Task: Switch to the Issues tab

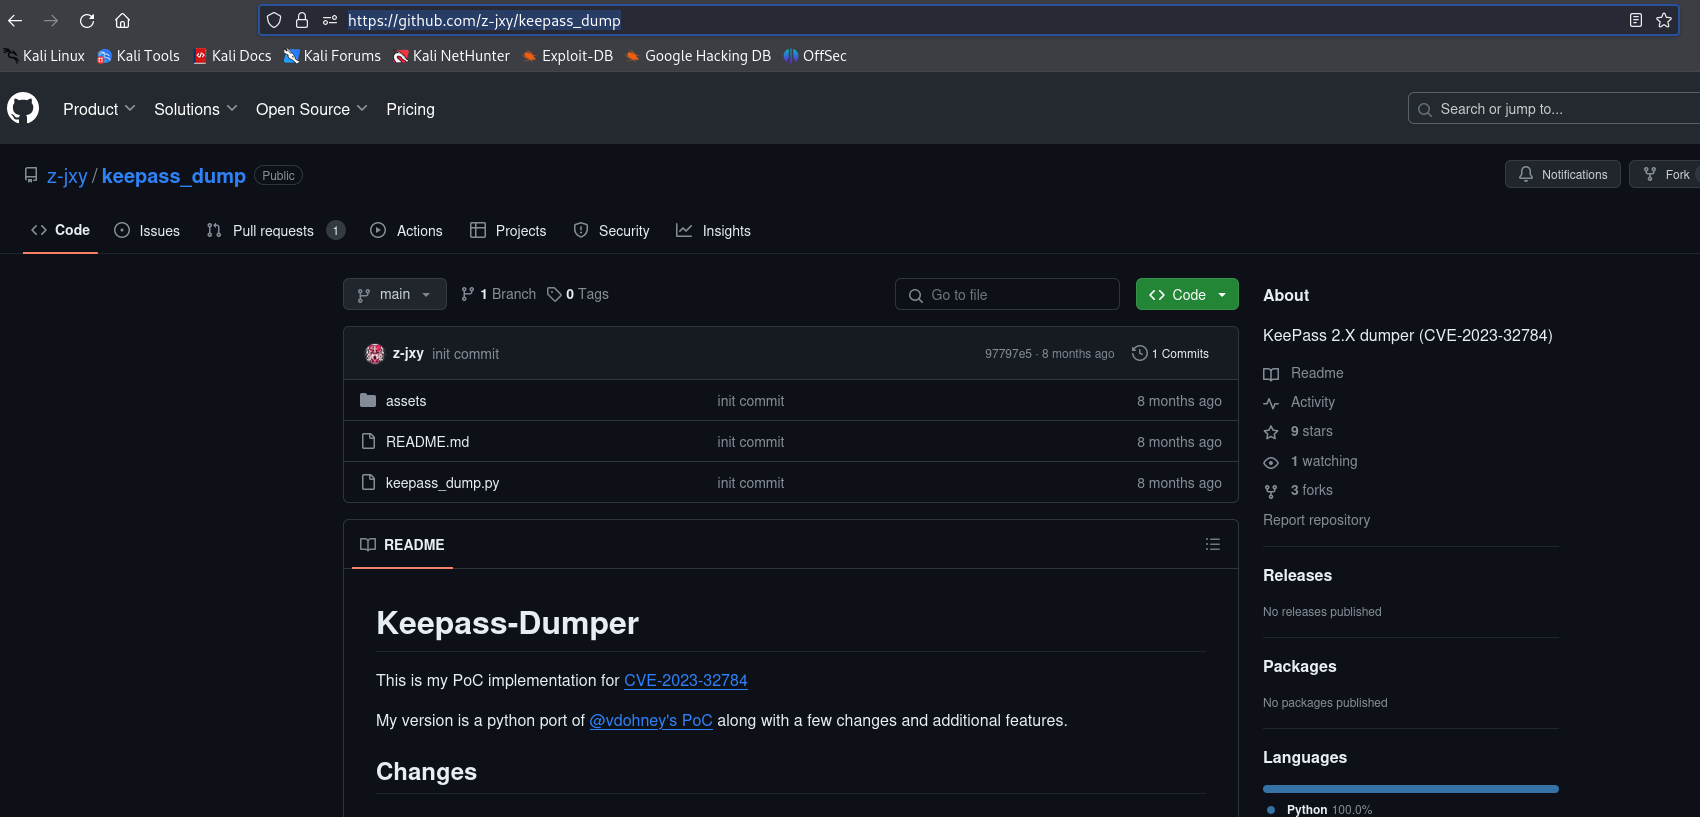Action: coord(147,231)
